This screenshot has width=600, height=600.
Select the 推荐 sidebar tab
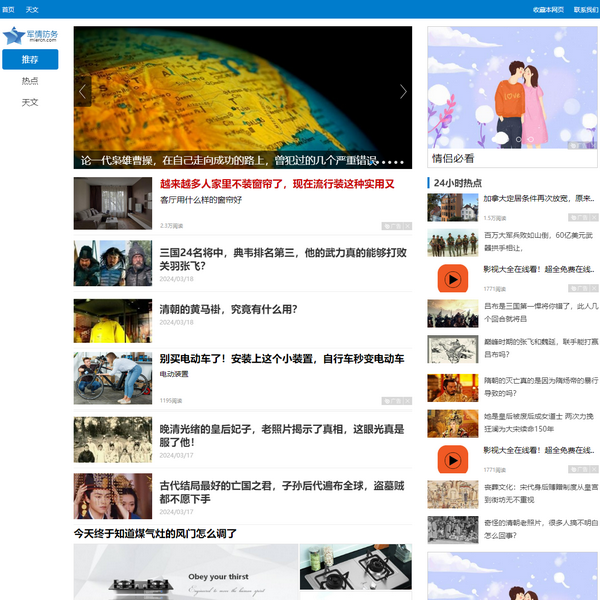pos(30,60)
